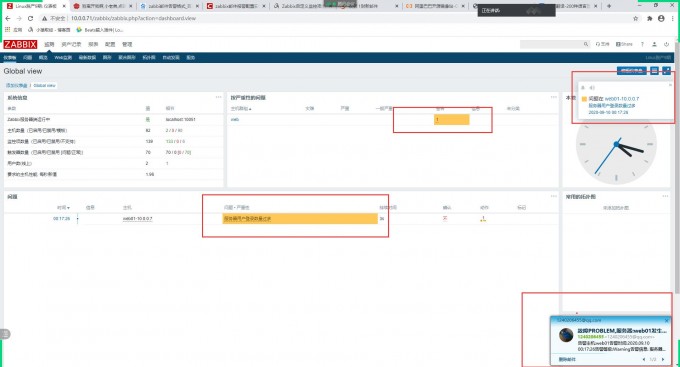Viewport: 680px width, 367px height.
Task: Snooze the Zabbix notification popup bell icon
Action: click(583, 88)
